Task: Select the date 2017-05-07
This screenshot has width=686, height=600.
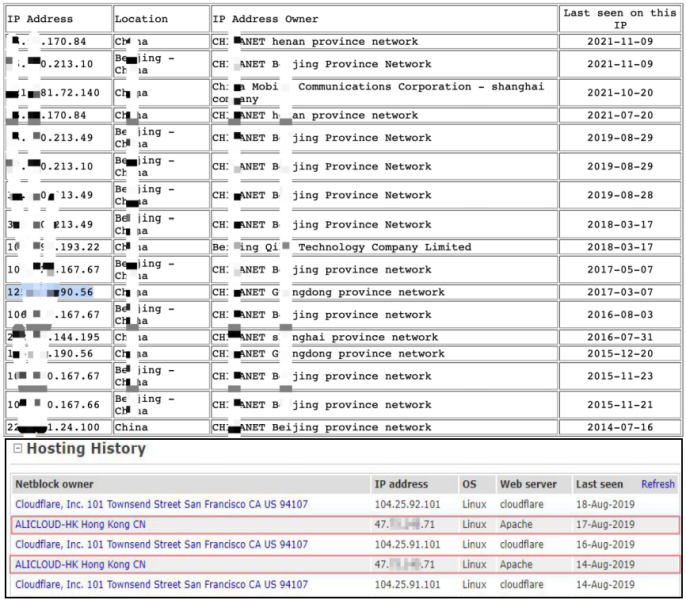Action: (620, 269)
